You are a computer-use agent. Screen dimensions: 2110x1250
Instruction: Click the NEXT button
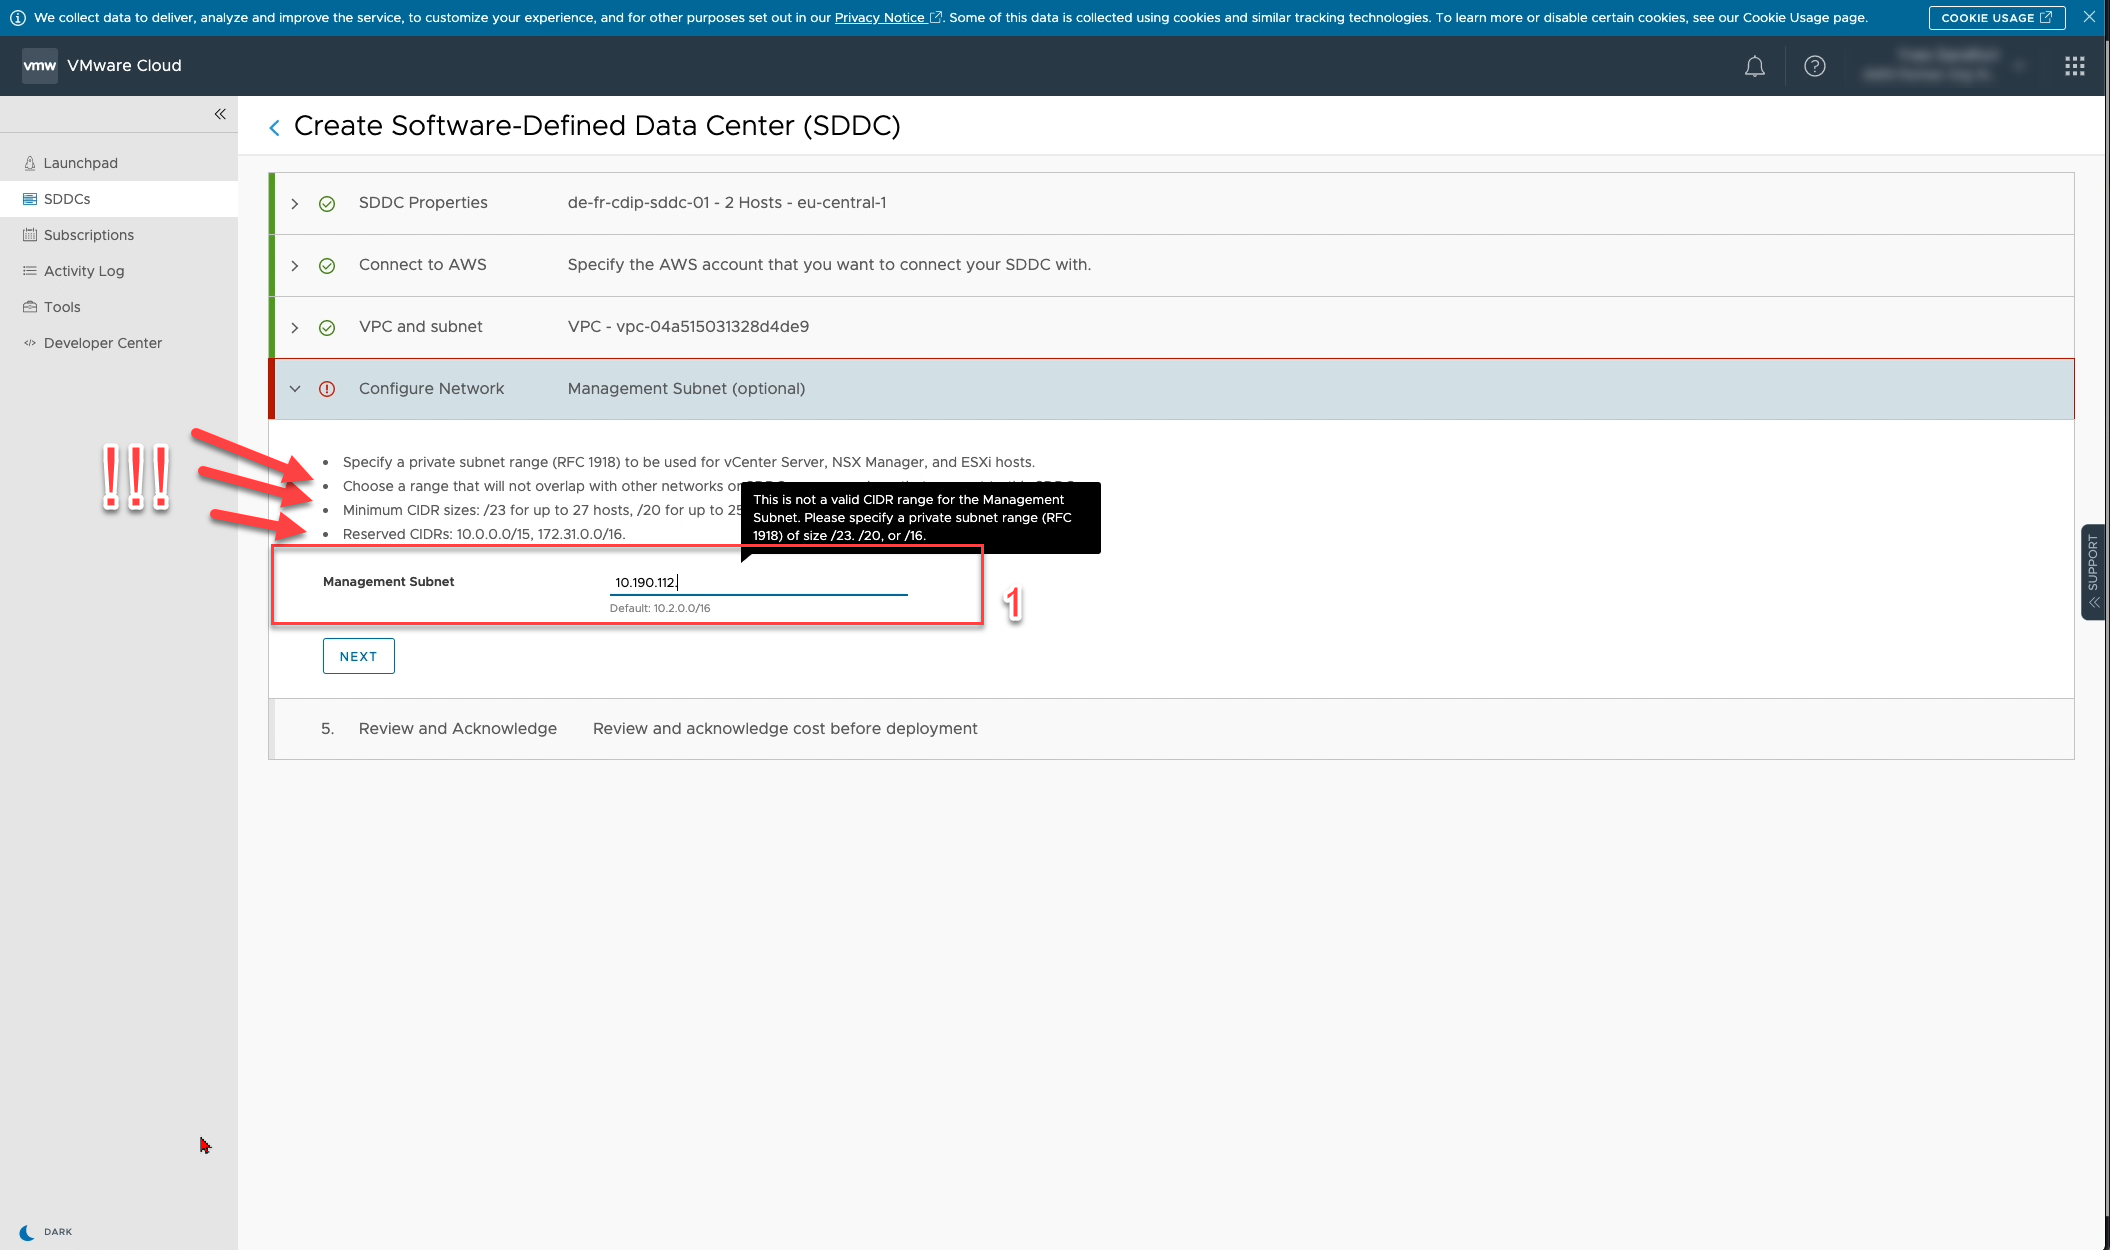pos(358,656)
